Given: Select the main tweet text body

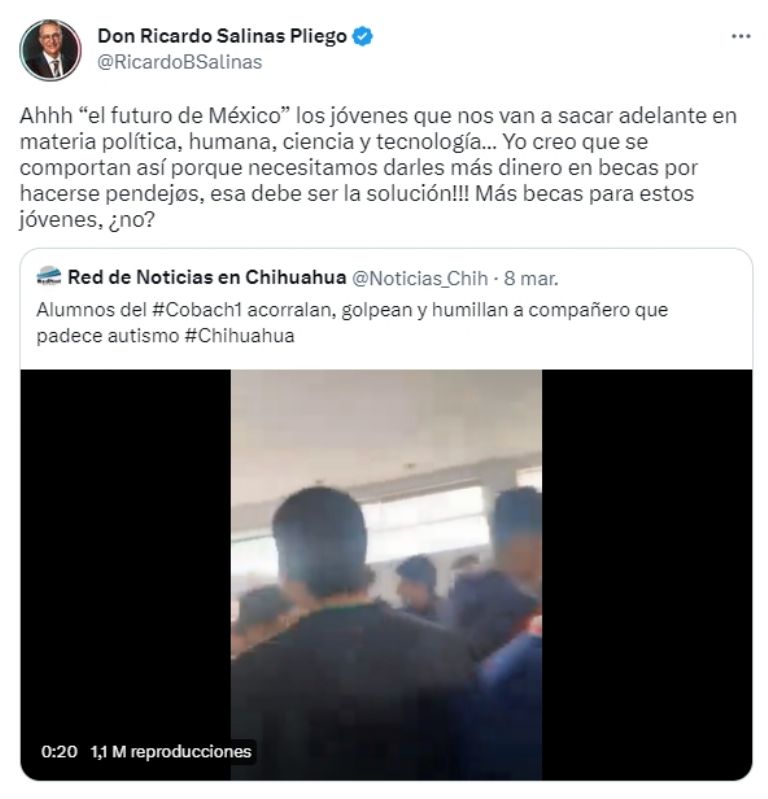Looking at the screenshot, I should point(378,168).
